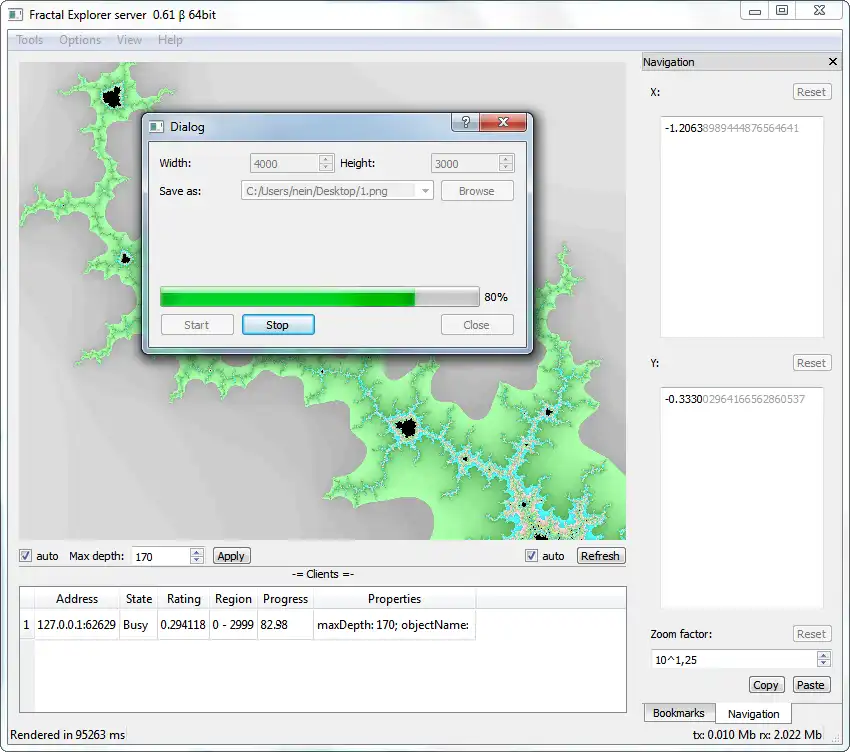Click rating value 0.294118
This screenshot has width=850, height=752.
point(183,625)
